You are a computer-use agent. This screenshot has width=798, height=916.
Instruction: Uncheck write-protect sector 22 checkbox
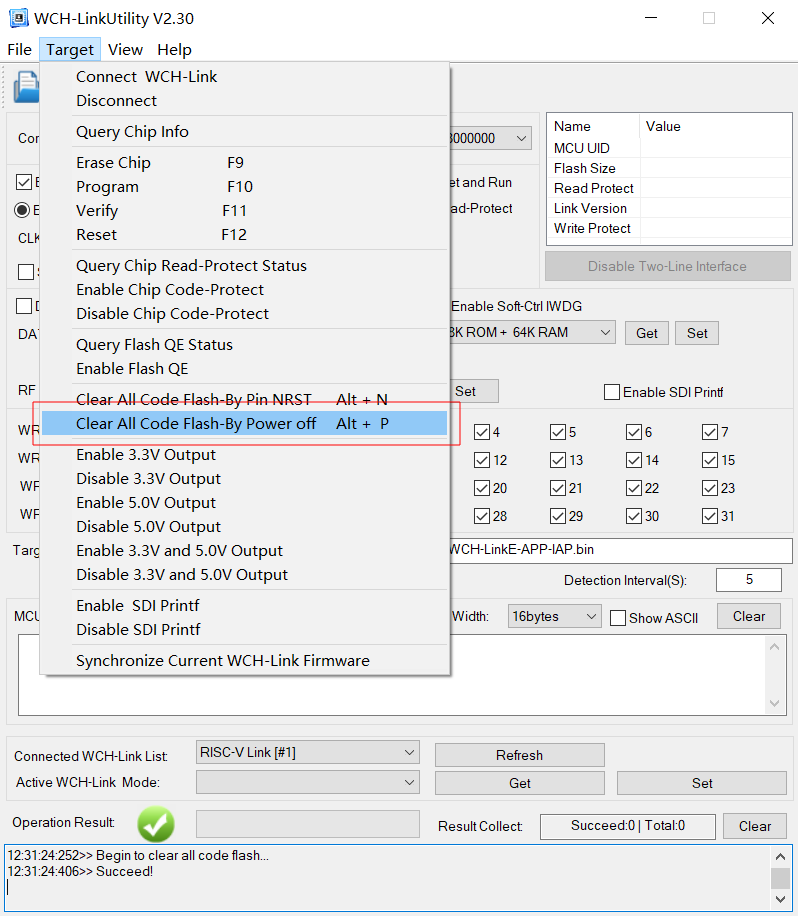(x=634, y=488)
